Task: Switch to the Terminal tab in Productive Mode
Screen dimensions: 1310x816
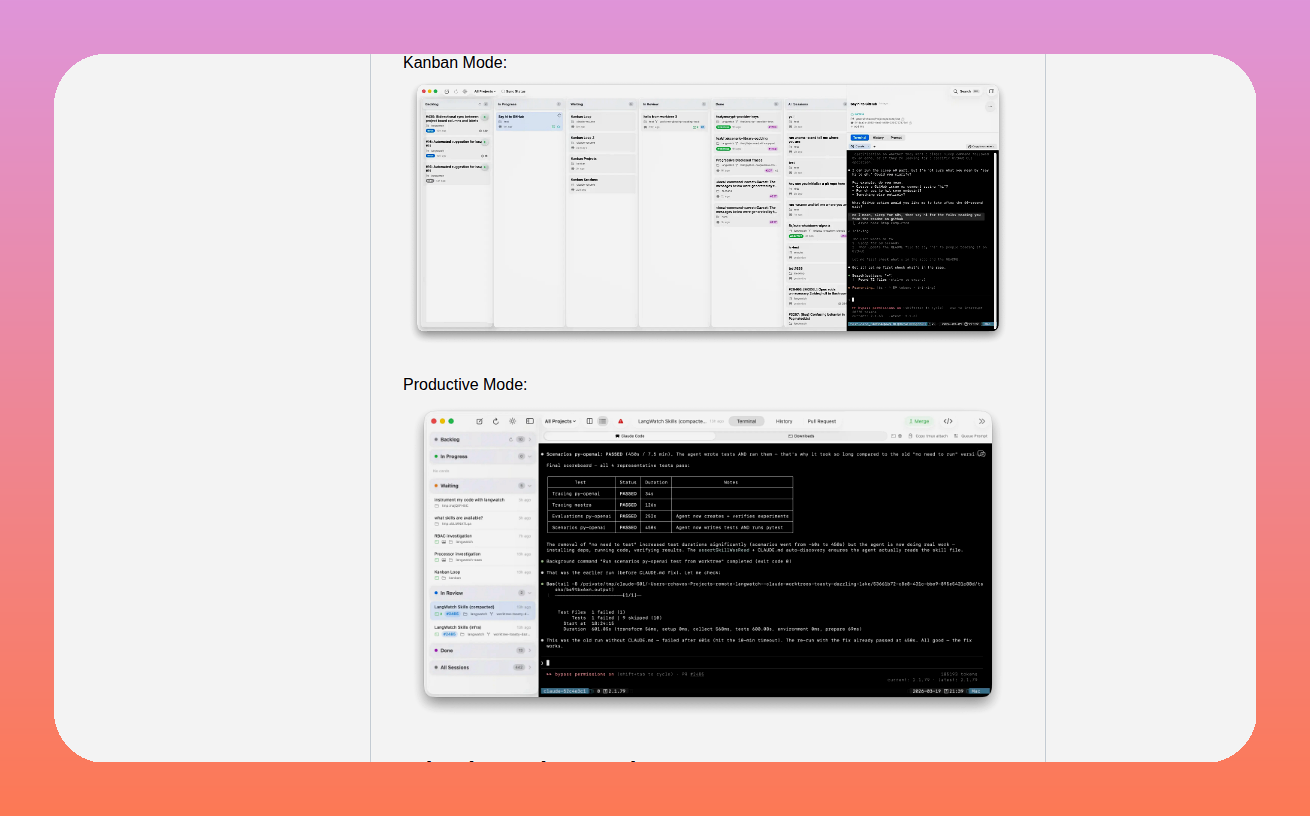Action: [x=747, y=421]
